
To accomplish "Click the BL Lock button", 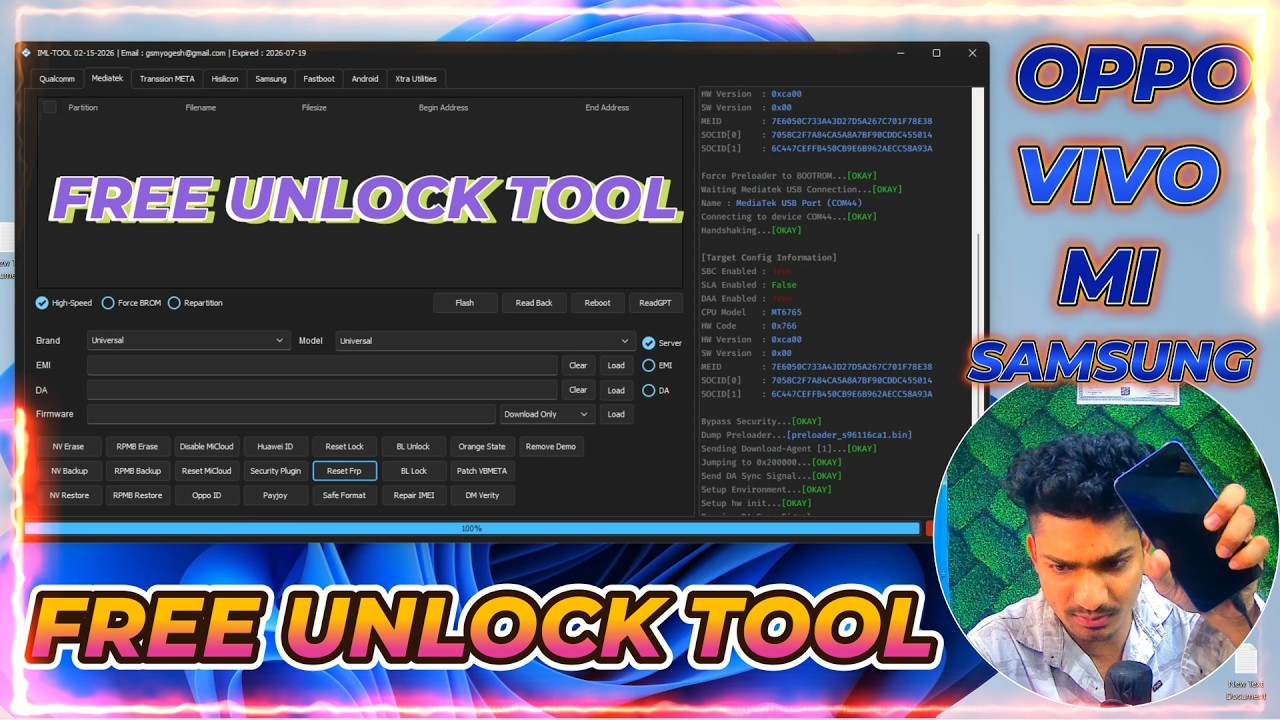I will 413,471.
